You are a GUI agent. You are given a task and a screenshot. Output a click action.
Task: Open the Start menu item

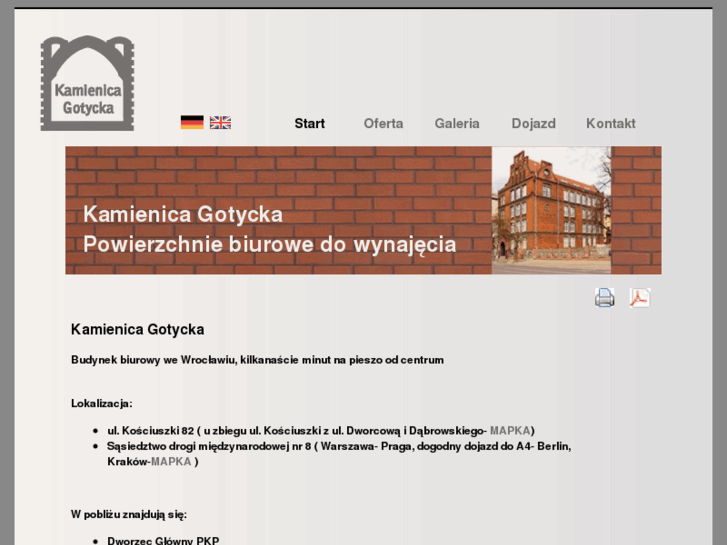(309, 124)
